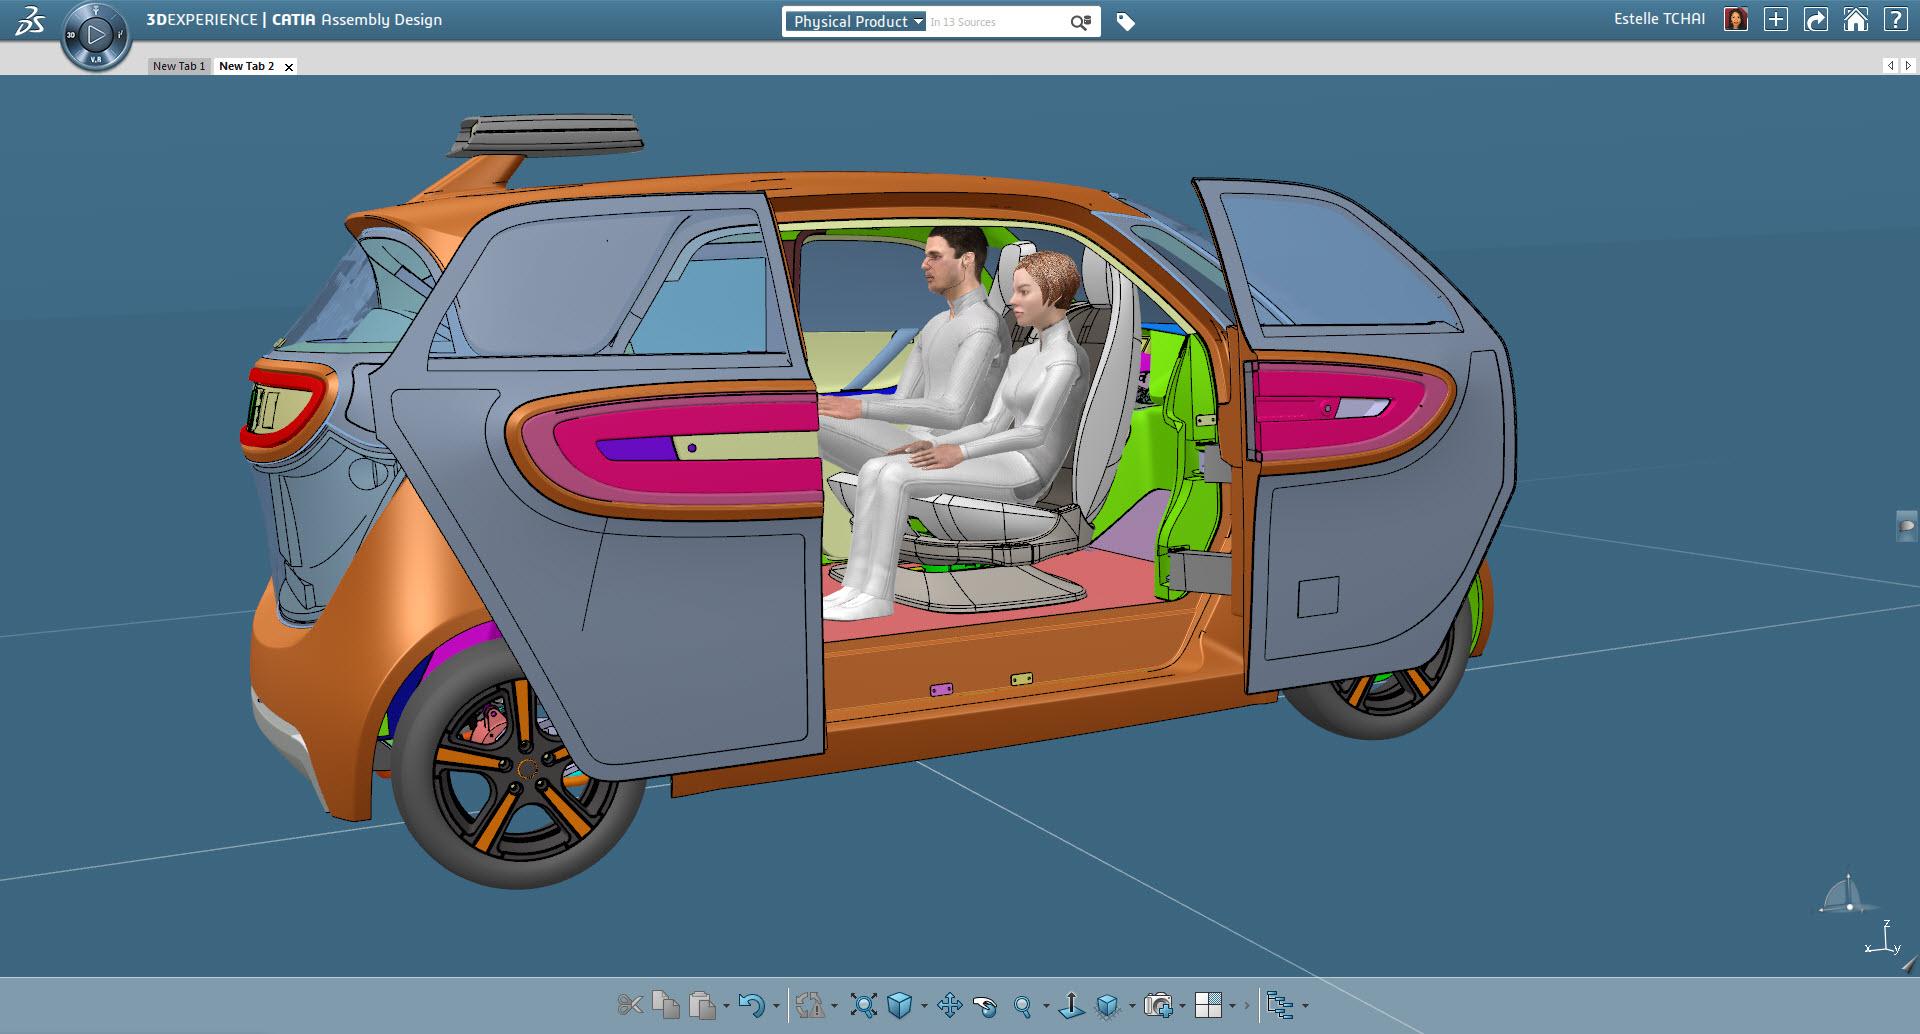Expand the view cube orientation dropdown arrow
The width and height of the screenshot is (1920, 1034).
[923, 1006]
